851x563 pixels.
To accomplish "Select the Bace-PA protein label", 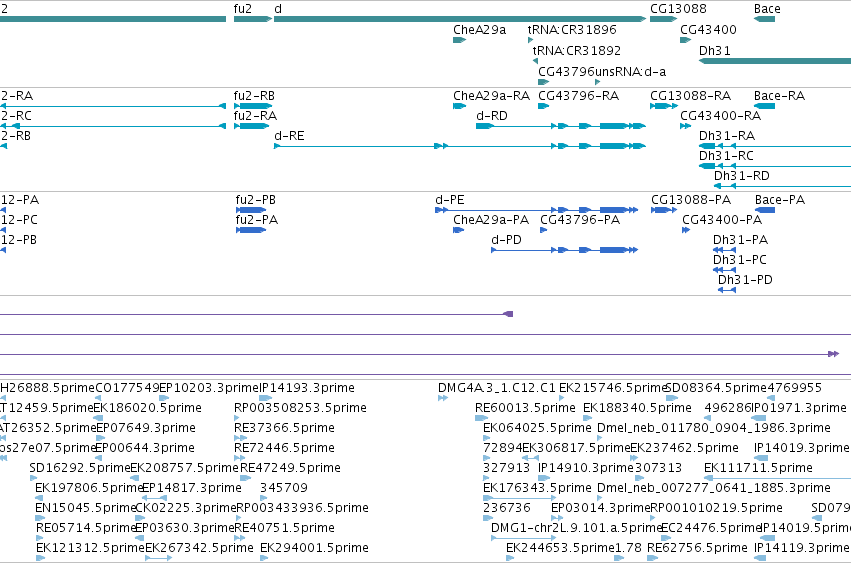I will (780, 200).
